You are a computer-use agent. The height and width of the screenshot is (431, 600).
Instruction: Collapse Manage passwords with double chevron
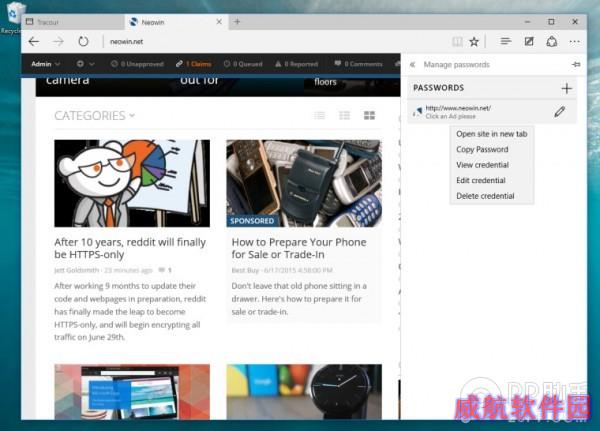point(412,65)
